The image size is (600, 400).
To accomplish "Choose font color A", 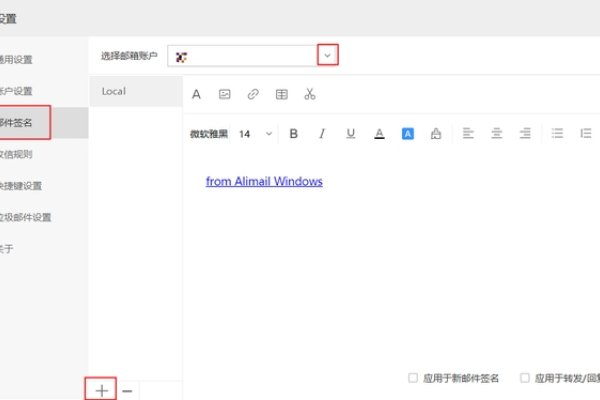I will (379, 134).
